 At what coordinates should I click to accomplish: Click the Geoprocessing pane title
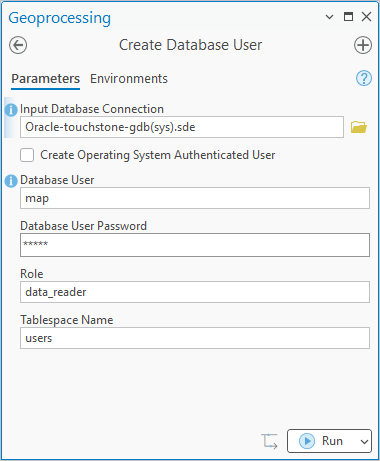pos(60,18)
